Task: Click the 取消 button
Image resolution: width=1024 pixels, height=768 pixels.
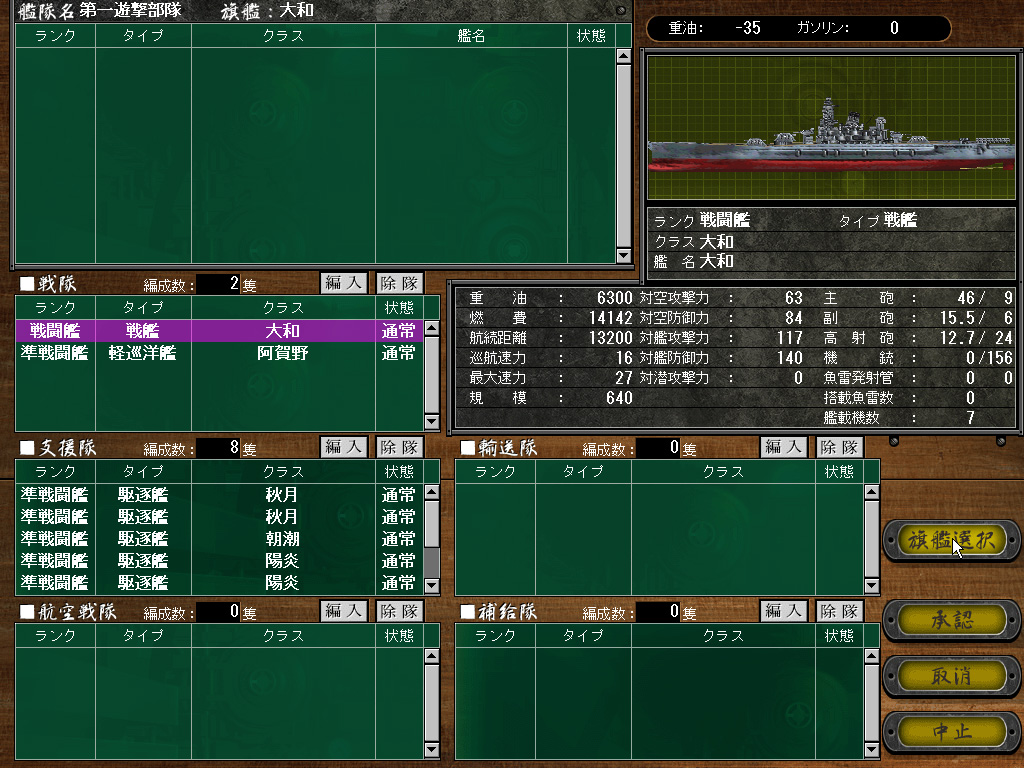Action: (x=951, y=676)
